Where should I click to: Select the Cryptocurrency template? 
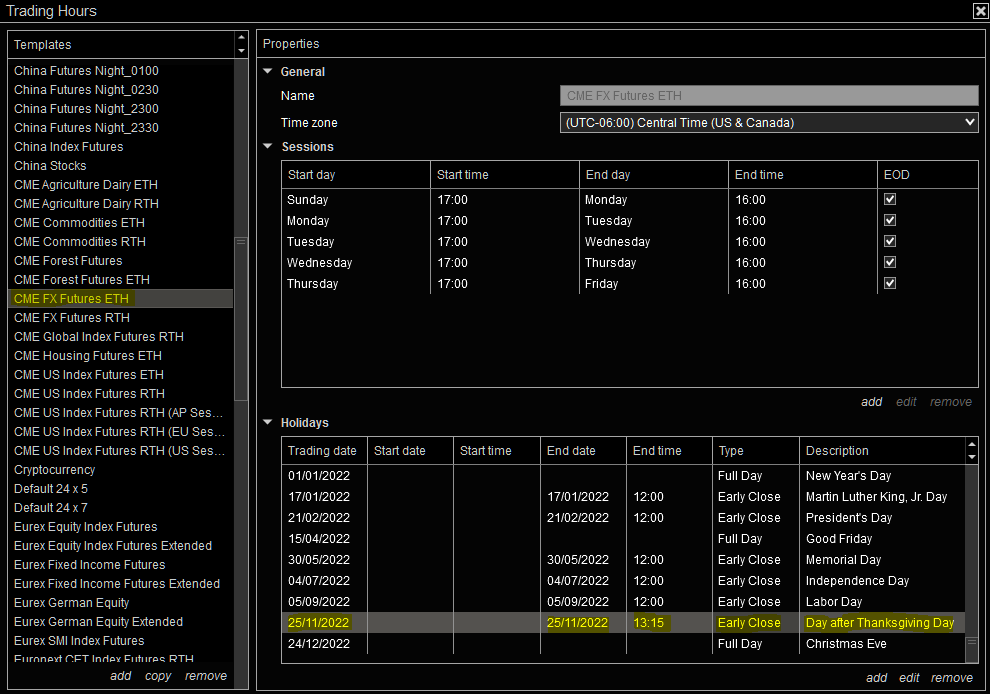coord(55,470)
